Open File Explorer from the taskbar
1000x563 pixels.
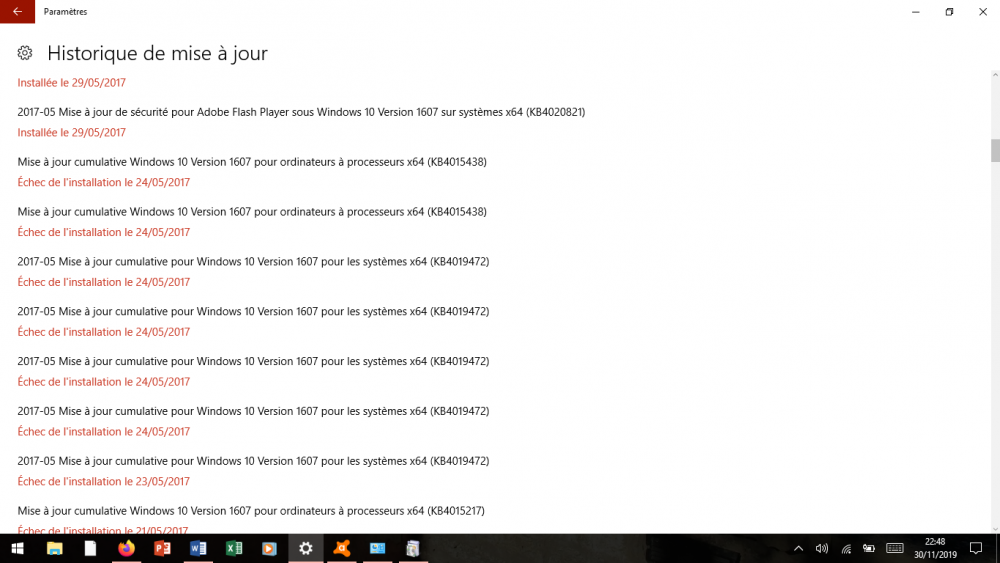54,548
